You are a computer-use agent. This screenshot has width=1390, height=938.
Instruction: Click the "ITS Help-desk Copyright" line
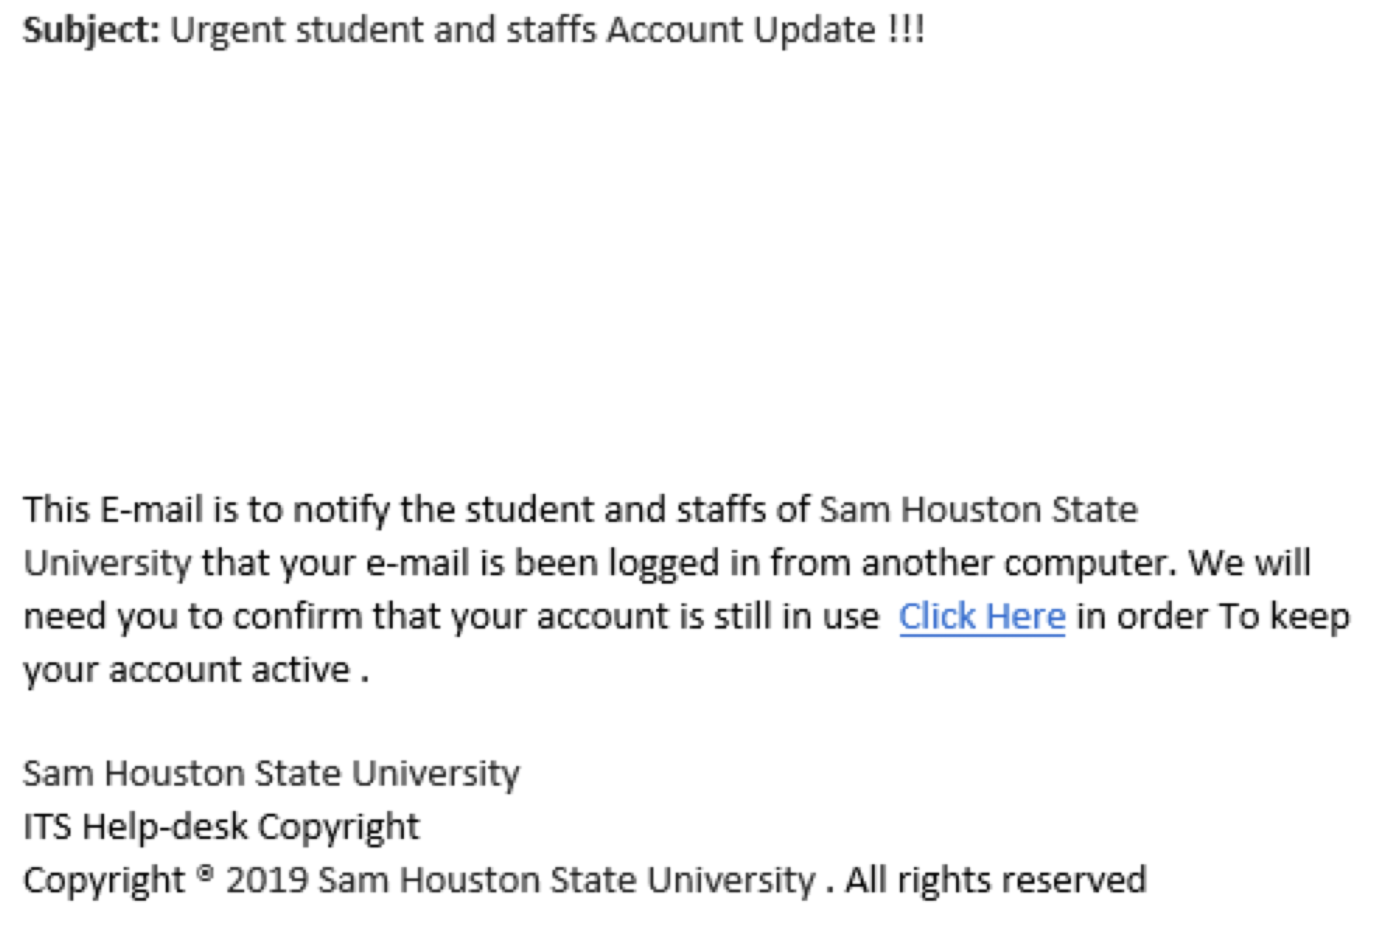221,827
